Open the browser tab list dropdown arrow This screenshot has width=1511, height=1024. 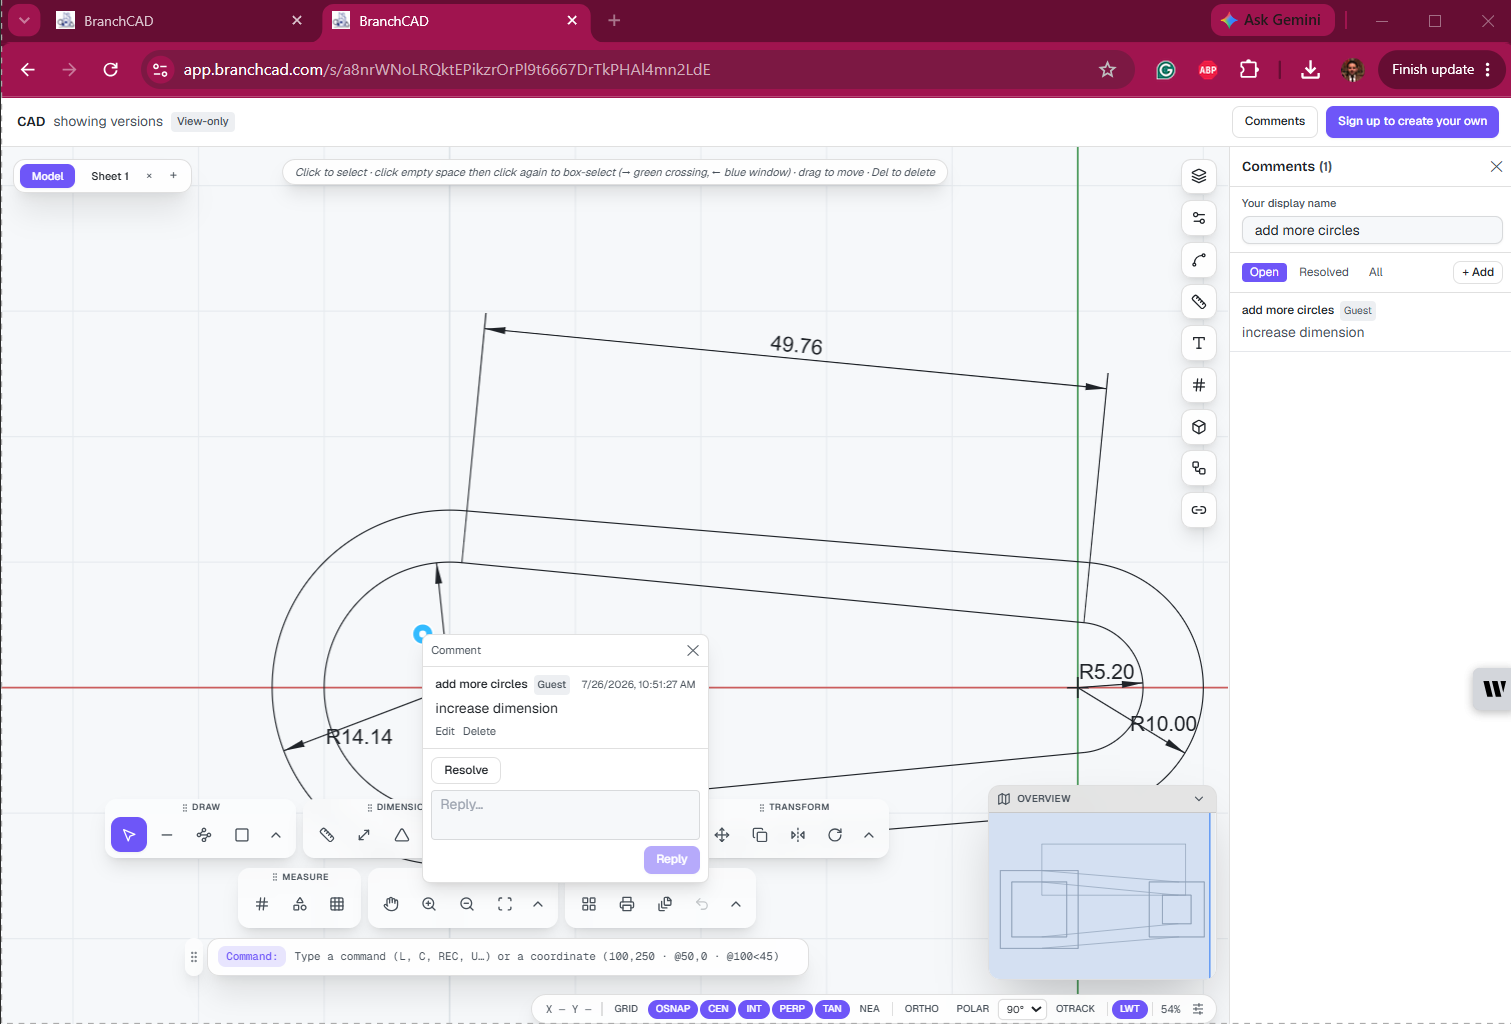coord(24,20)
